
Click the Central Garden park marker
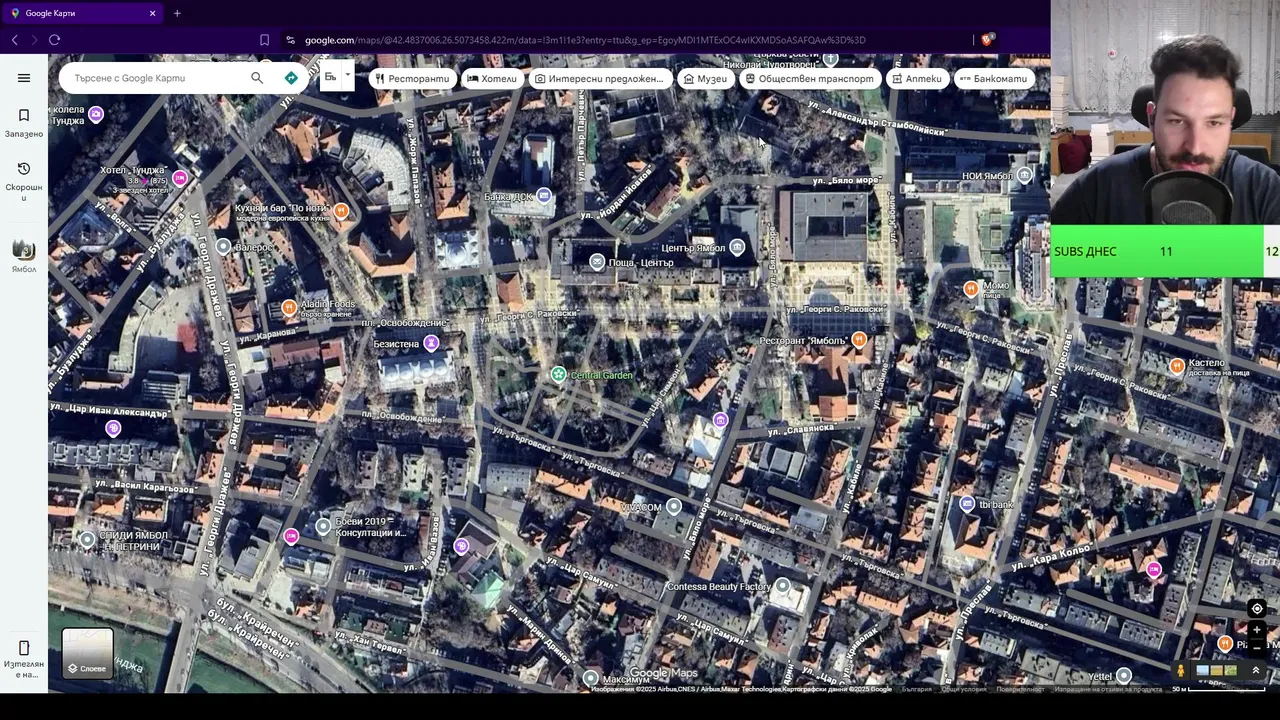(x=558, y=374)
